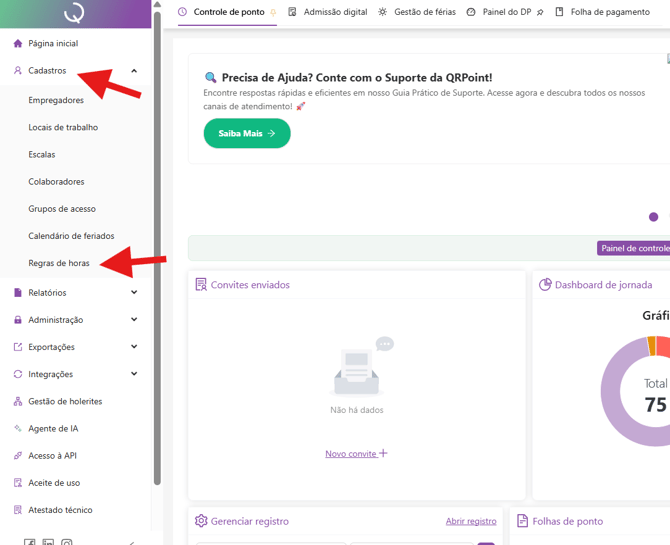Select Regras de horas in sidebar

click(x=59, y=263)
